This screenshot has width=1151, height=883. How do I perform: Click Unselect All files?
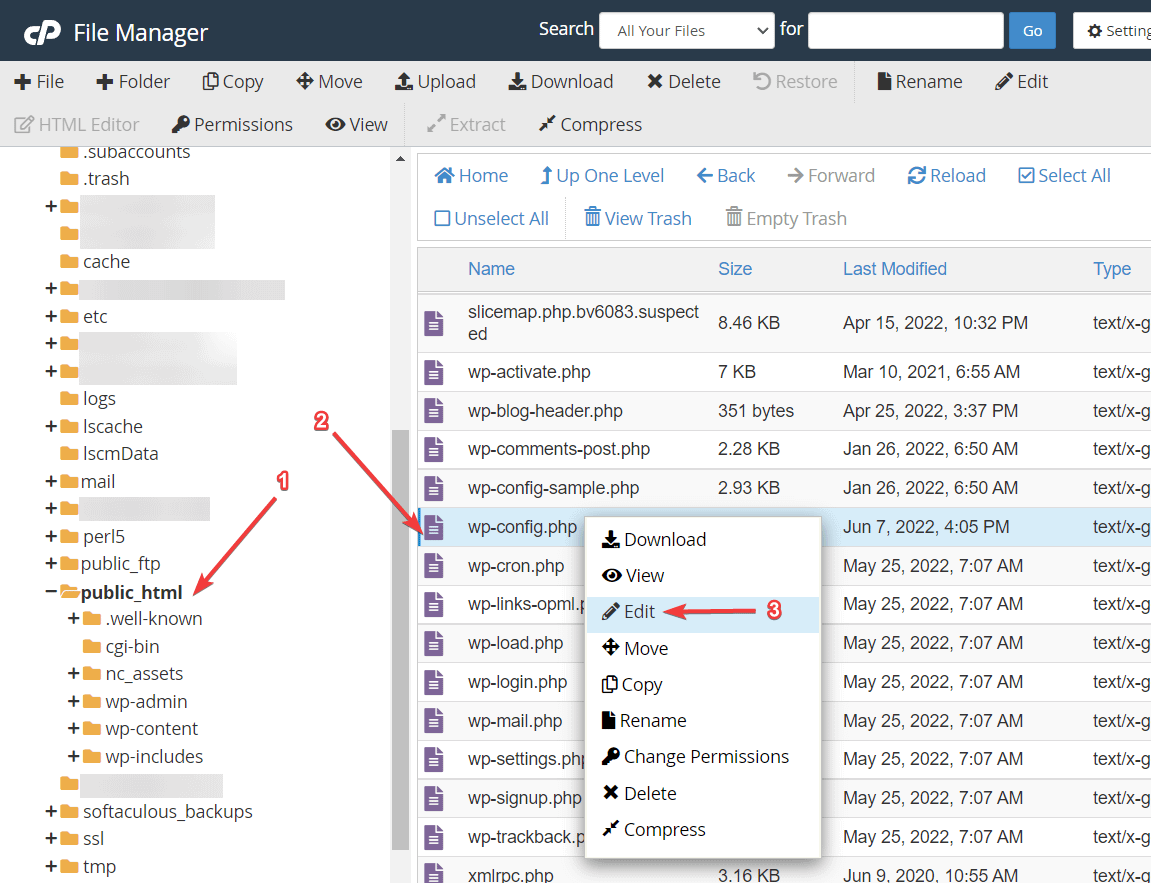[491, 219]
